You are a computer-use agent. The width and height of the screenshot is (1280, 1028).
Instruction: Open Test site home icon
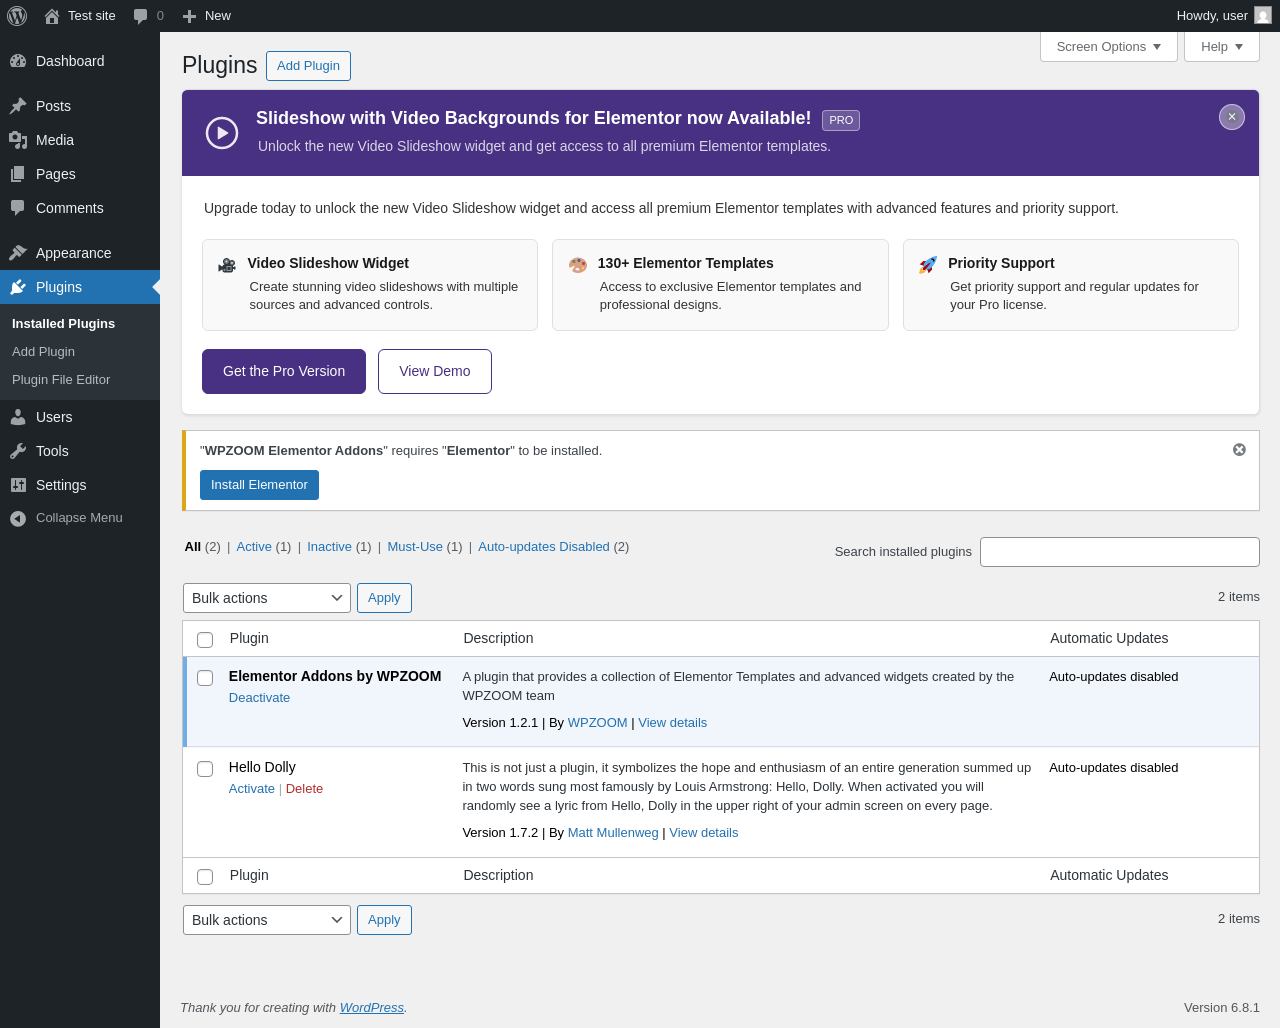coord(52,16)
